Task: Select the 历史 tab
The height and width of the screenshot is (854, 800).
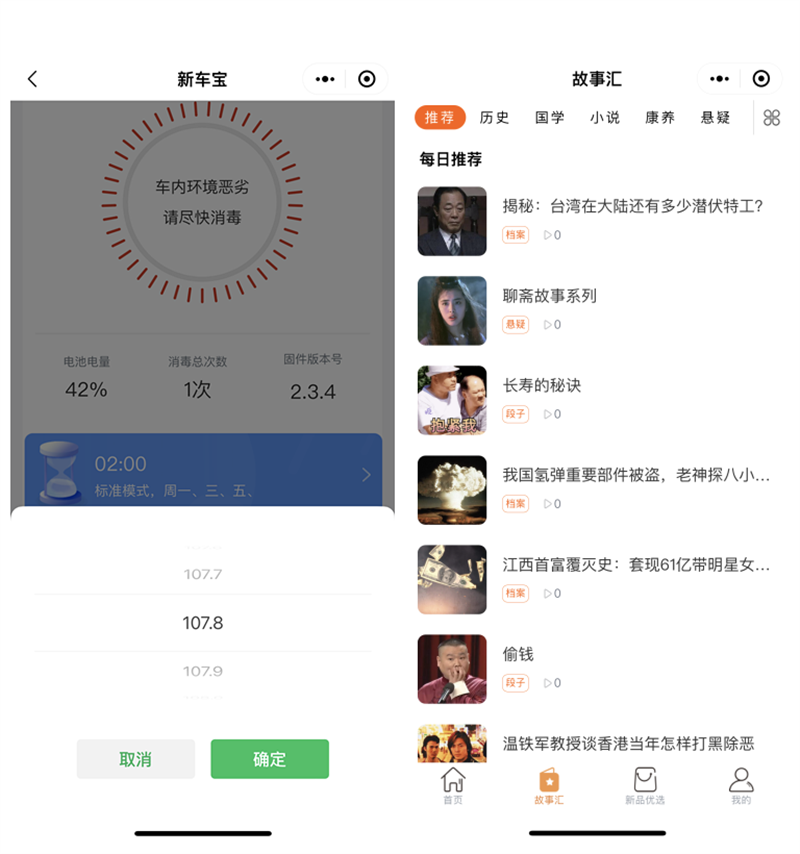Action: pyautogui.click(x=494, y=118)
